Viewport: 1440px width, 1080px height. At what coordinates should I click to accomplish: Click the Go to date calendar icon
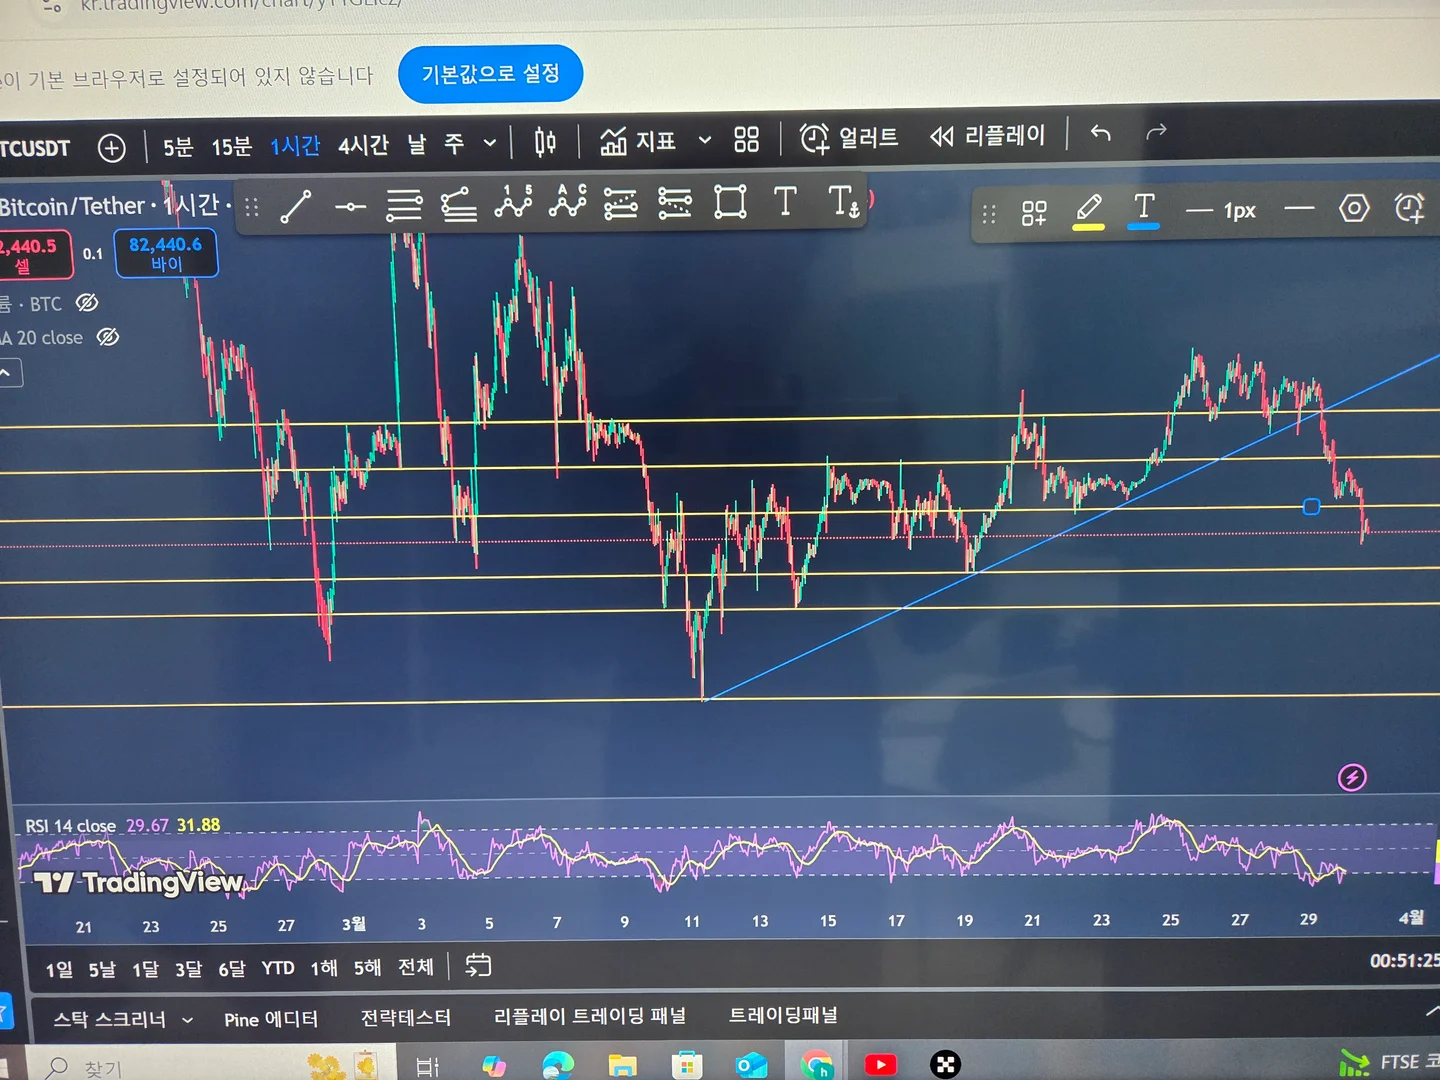(x=478, y=965)
